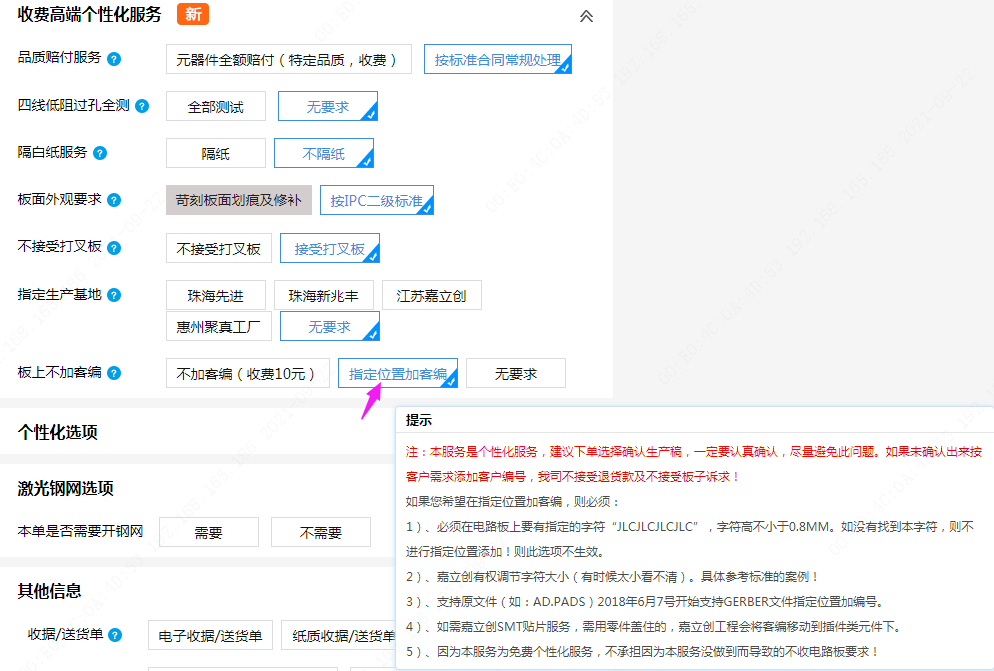Viewport: 994px width, 671px height.
Task: Click help icon beside 不接受打叉板
Action: [114, 247]
